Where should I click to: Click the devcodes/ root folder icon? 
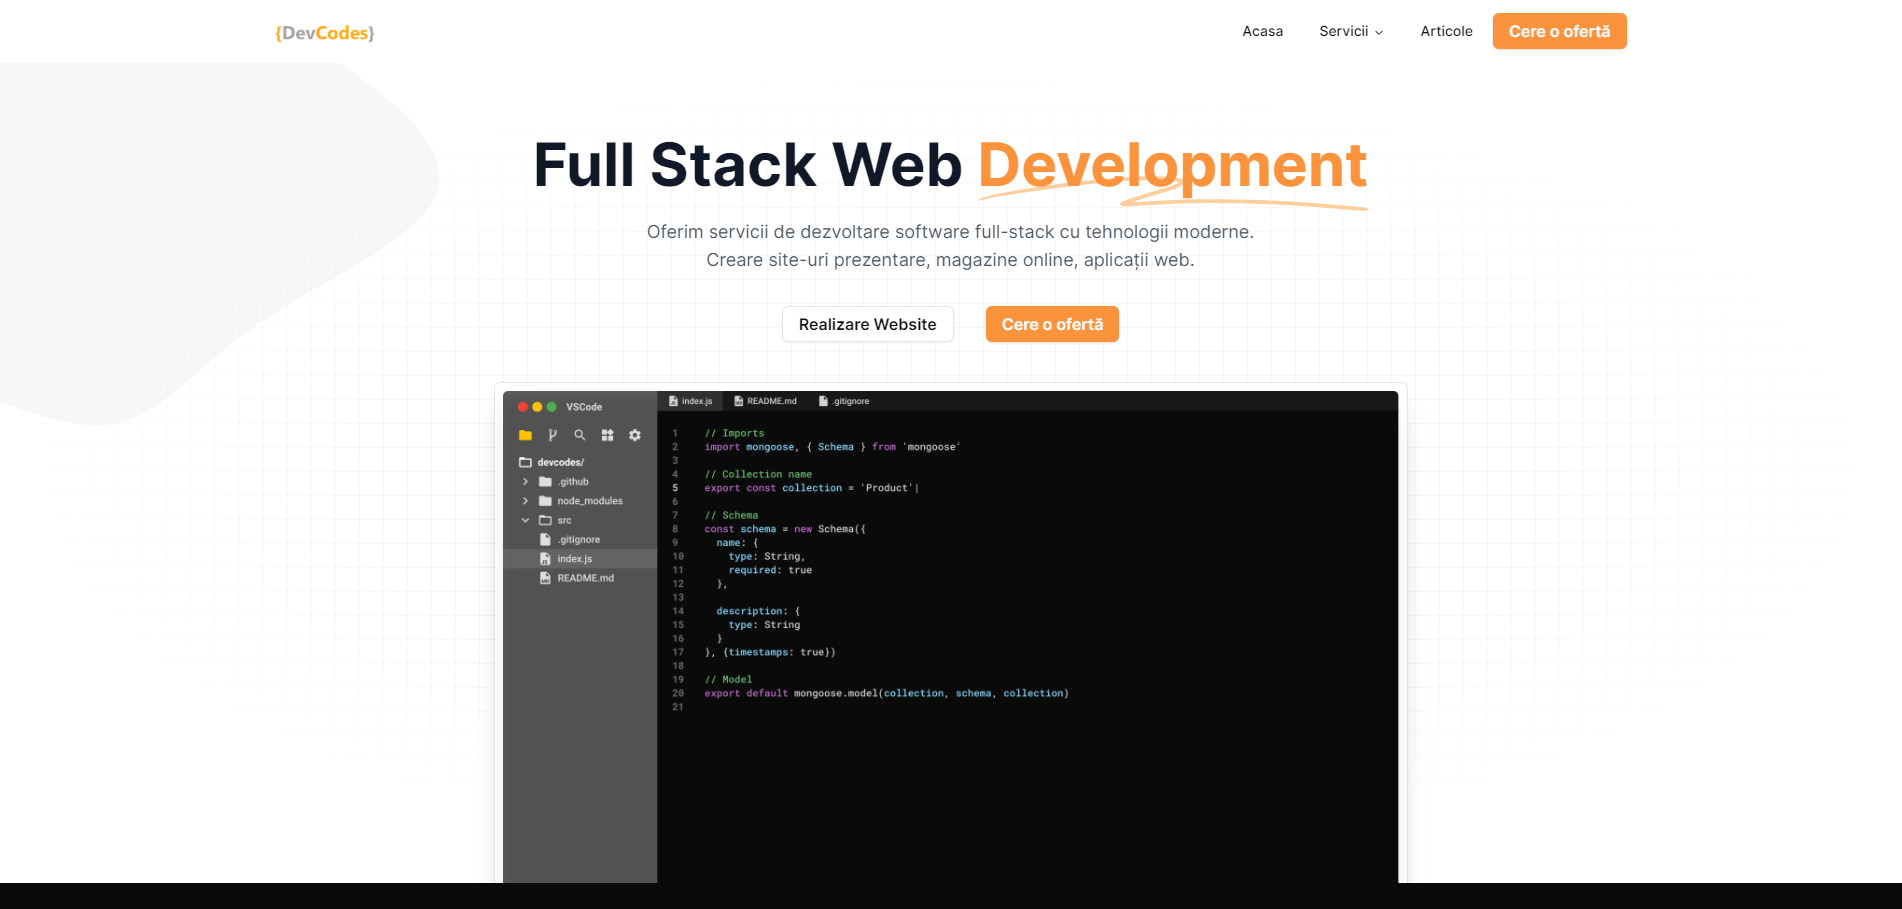click(x=525, y=462)
